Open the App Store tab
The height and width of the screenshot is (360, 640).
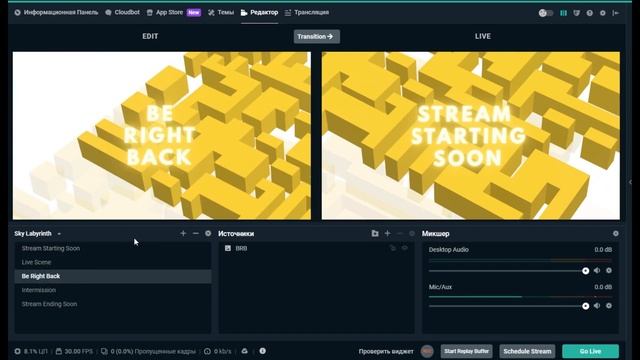tap(173, 12)
